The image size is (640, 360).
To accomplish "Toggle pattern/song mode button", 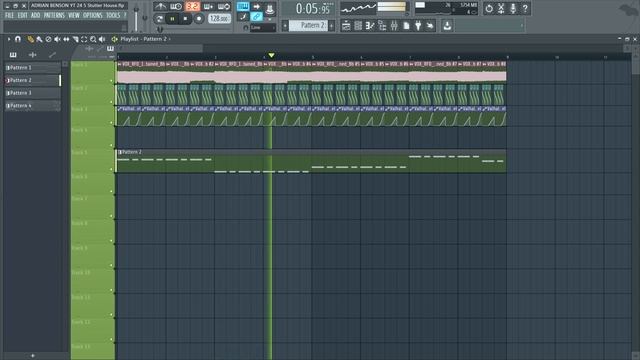I will [159, 19].
